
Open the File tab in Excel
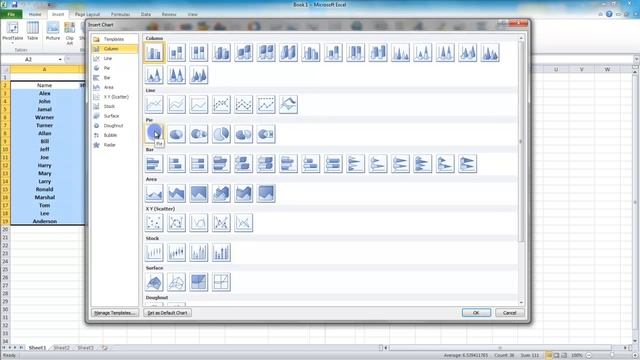point(11,14)
